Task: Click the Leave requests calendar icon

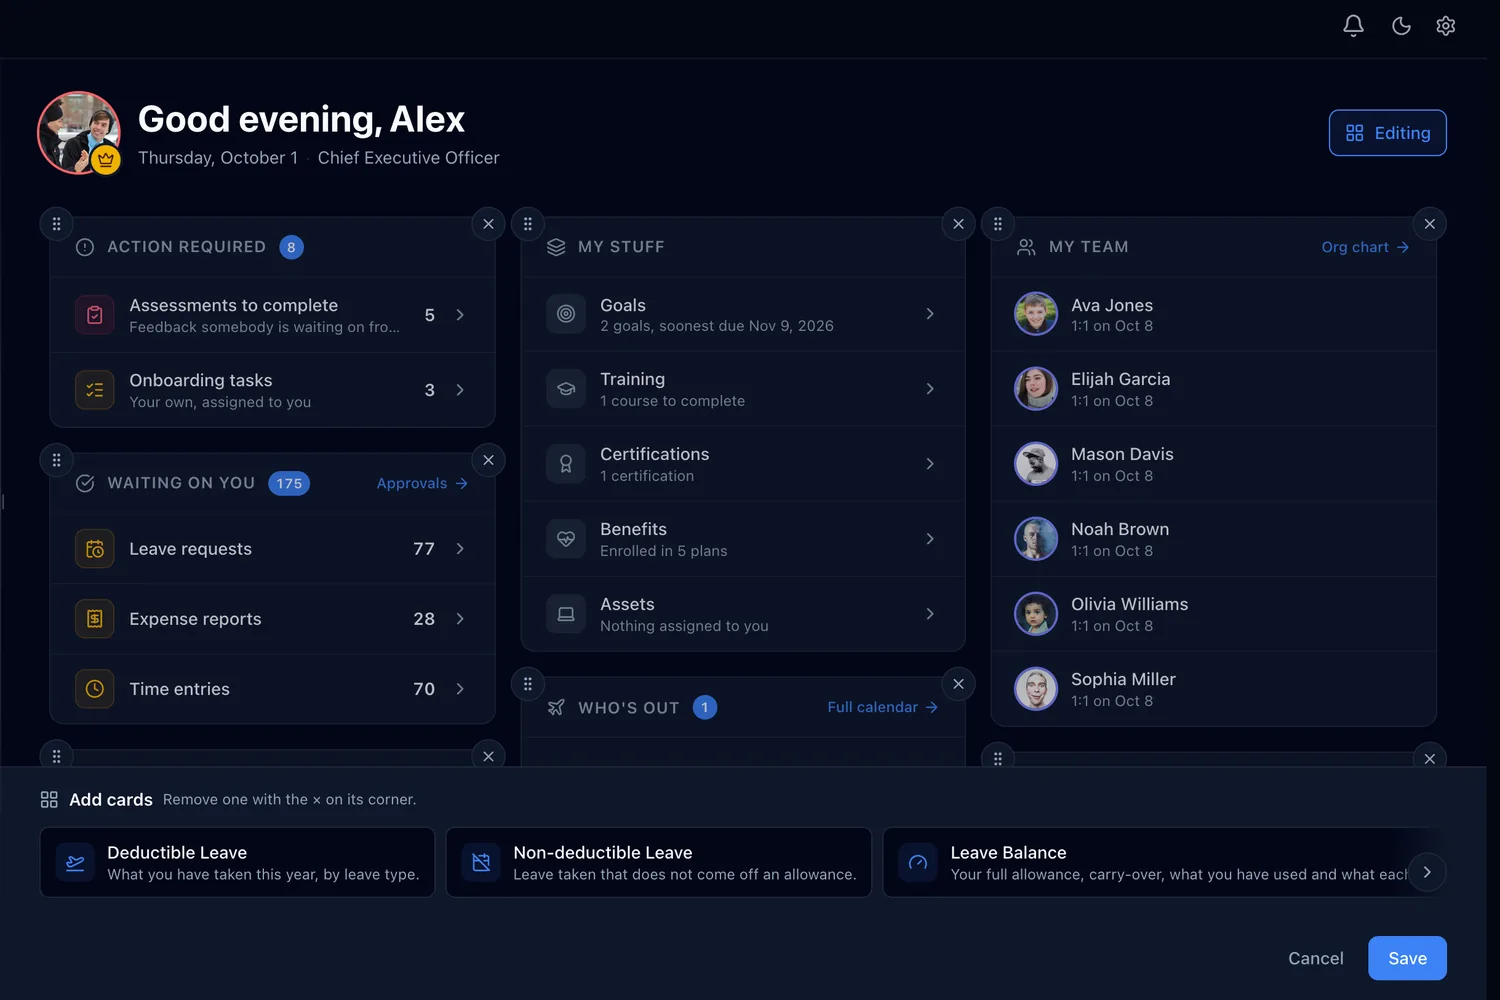Action: point(95,549)
